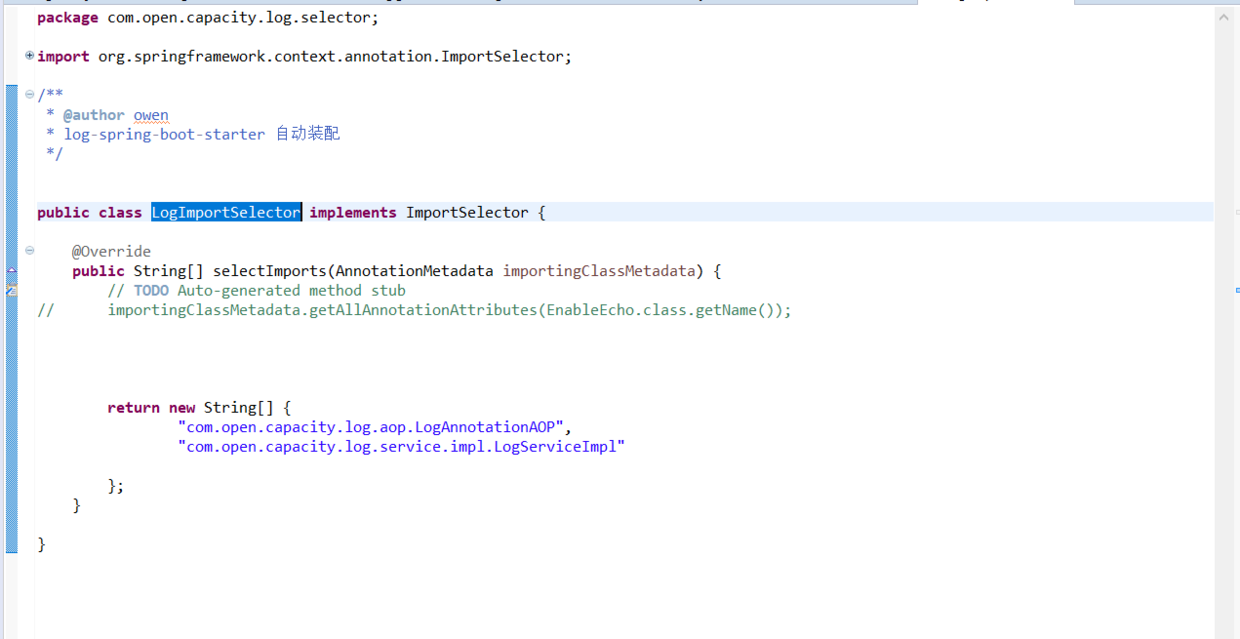This screenshot has height=639, width=1240.
Task: Click the 'implements' keyword
Action: pyautogui.click(x=353, y=212)
